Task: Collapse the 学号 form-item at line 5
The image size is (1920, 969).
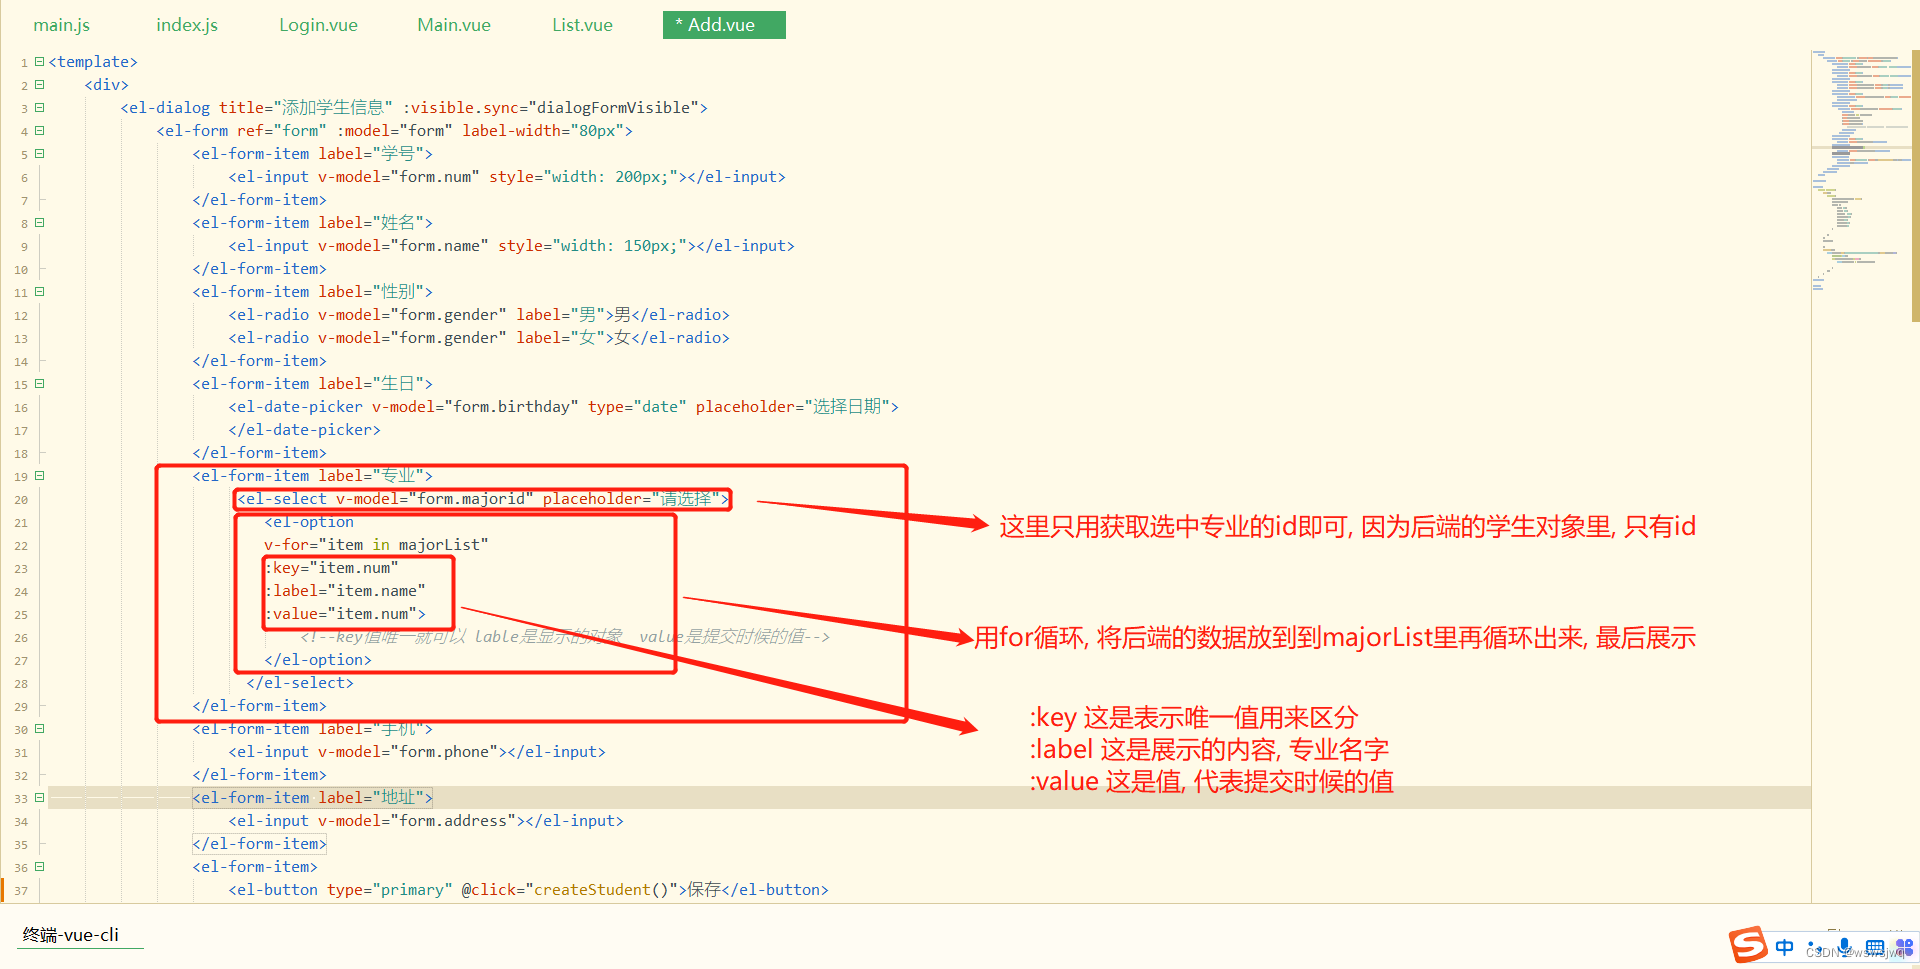Action: coord(40,154)
